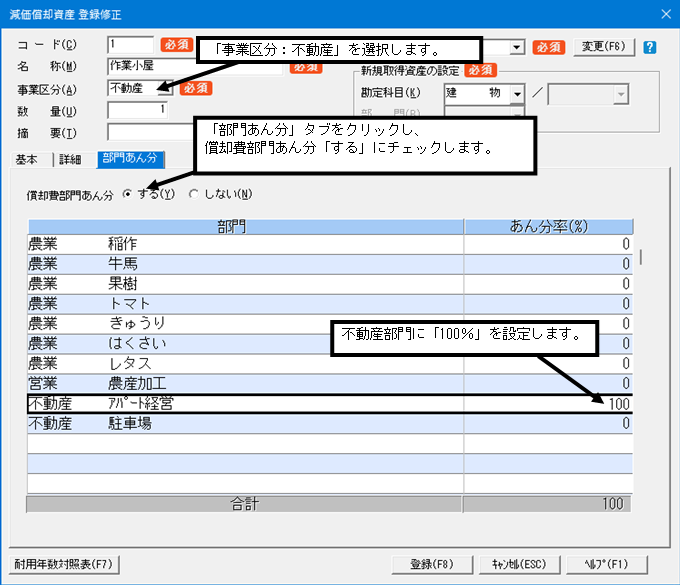Screen dimensions: 680x587
Task: Click the あん分率(%) column header
Action: pos(549,227)
